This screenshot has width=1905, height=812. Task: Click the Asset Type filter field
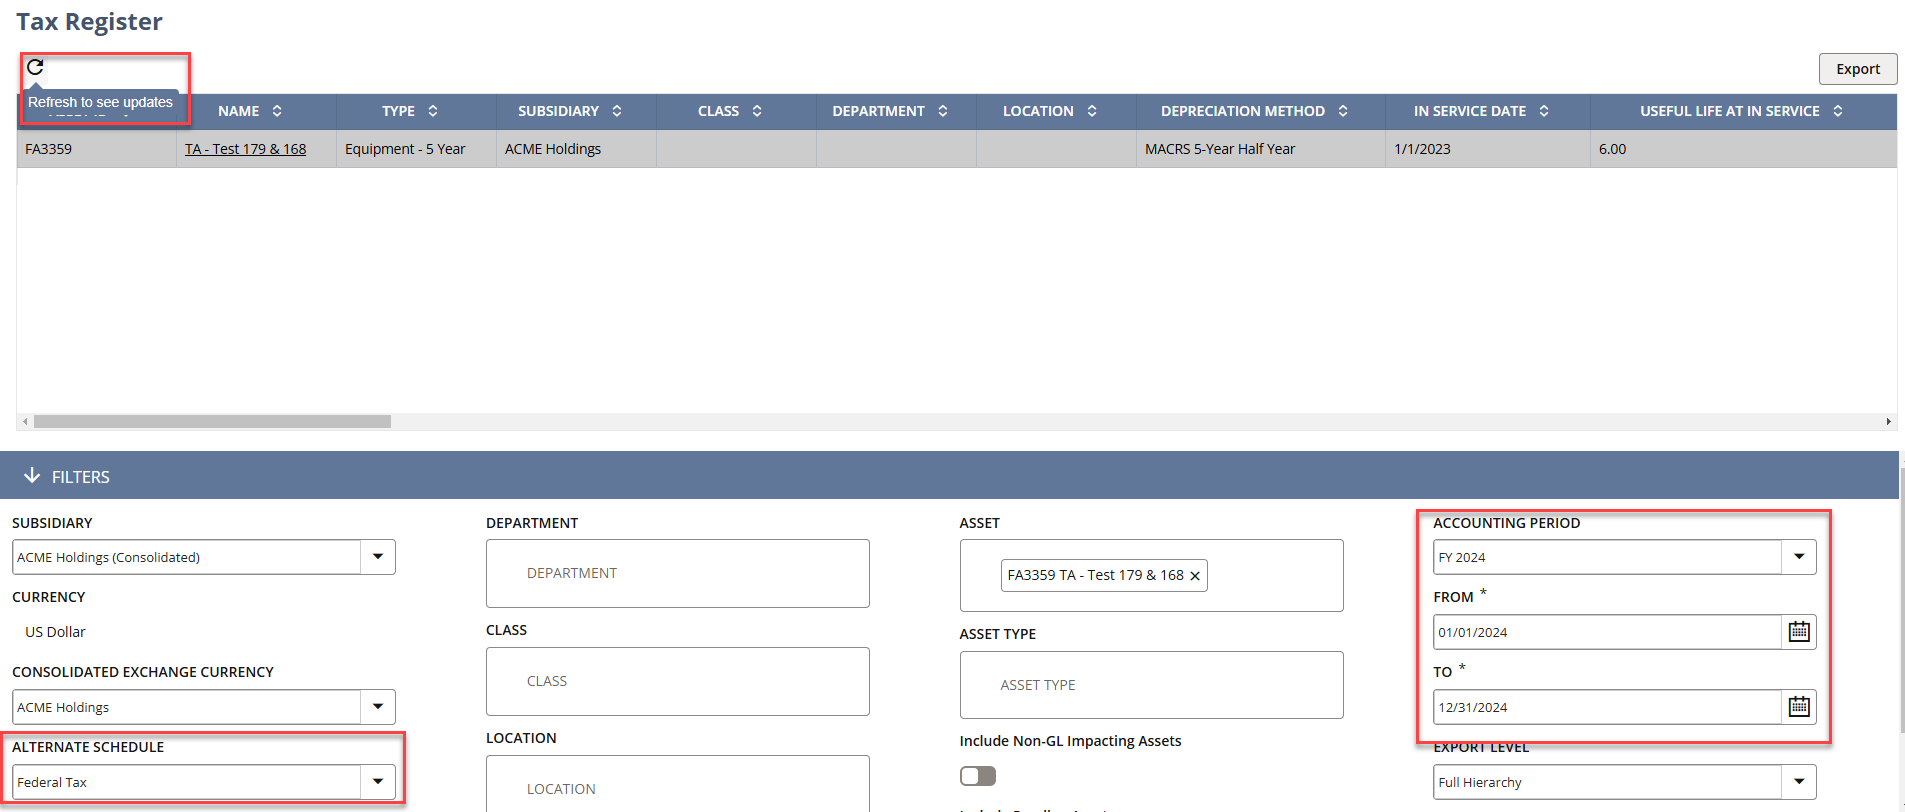pos(1151,685)
